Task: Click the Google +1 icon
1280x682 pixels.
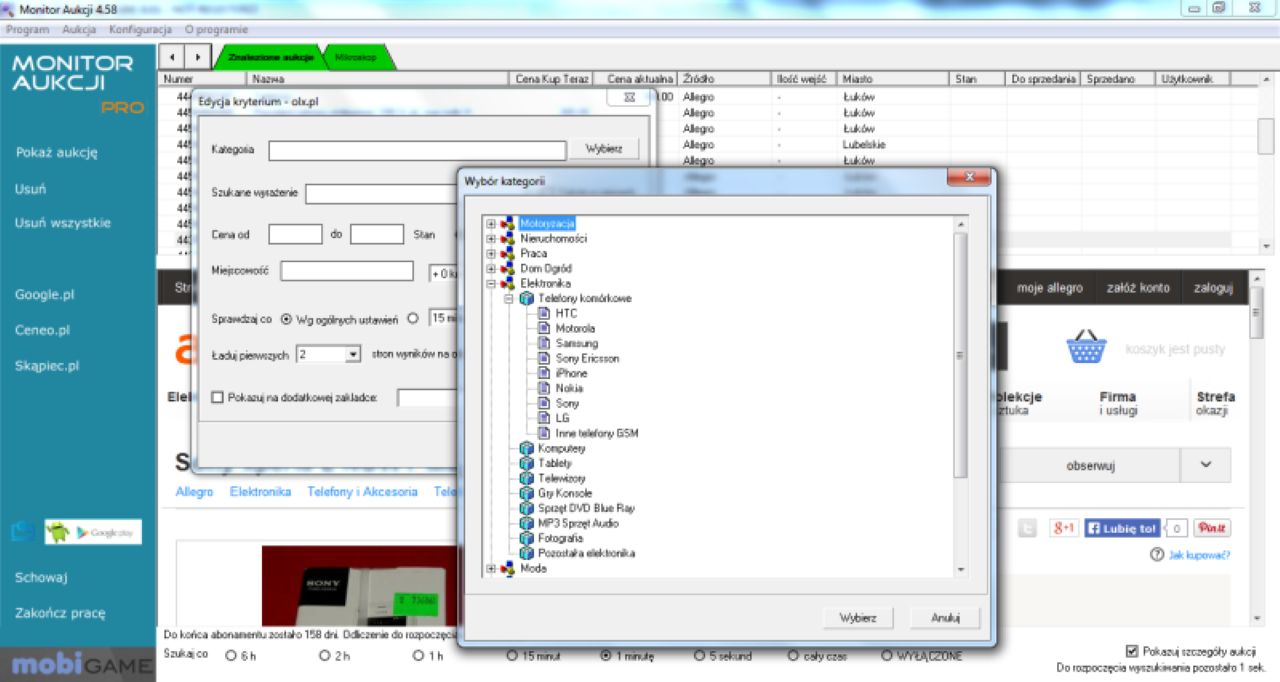Action: point(1063,528)
